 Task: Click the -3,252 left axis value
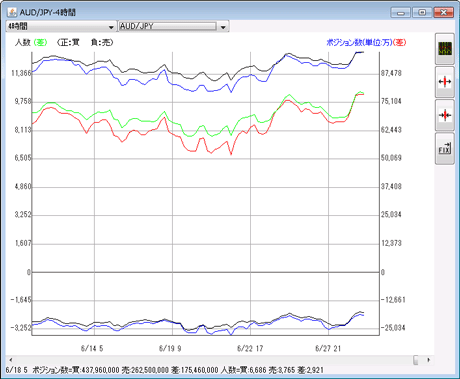click(21, 328)
